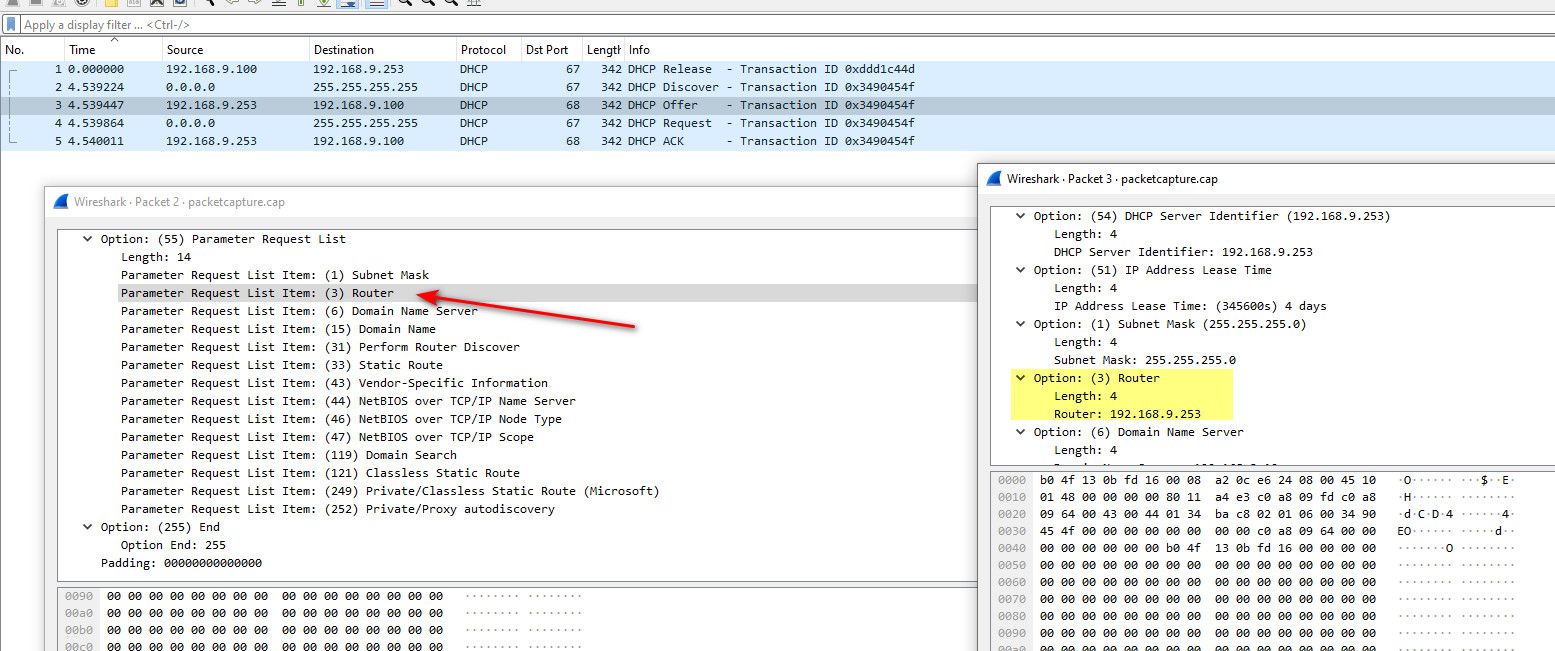Select packet 3 DHCP Offer row
The width and height of the screenshot is (1555, 651).
(x=777, y=105)
